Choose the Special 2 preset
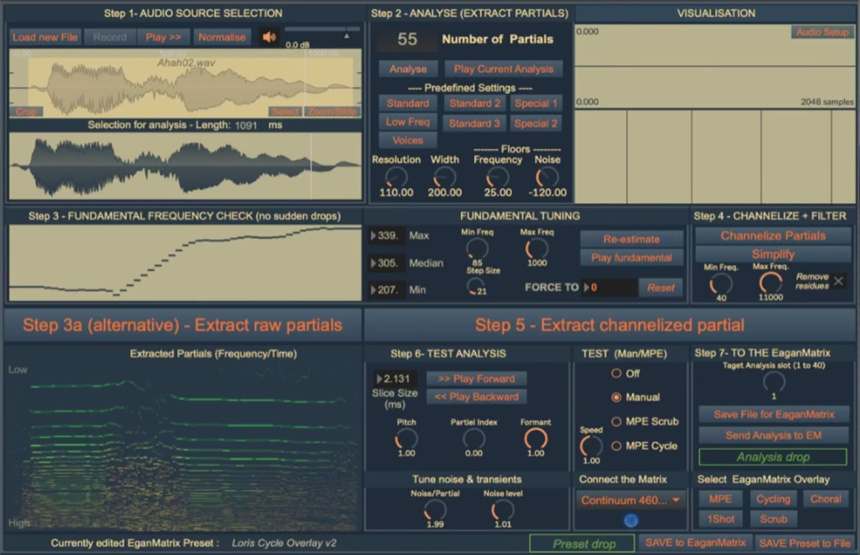The image size is (860, 555). [536, 123]
